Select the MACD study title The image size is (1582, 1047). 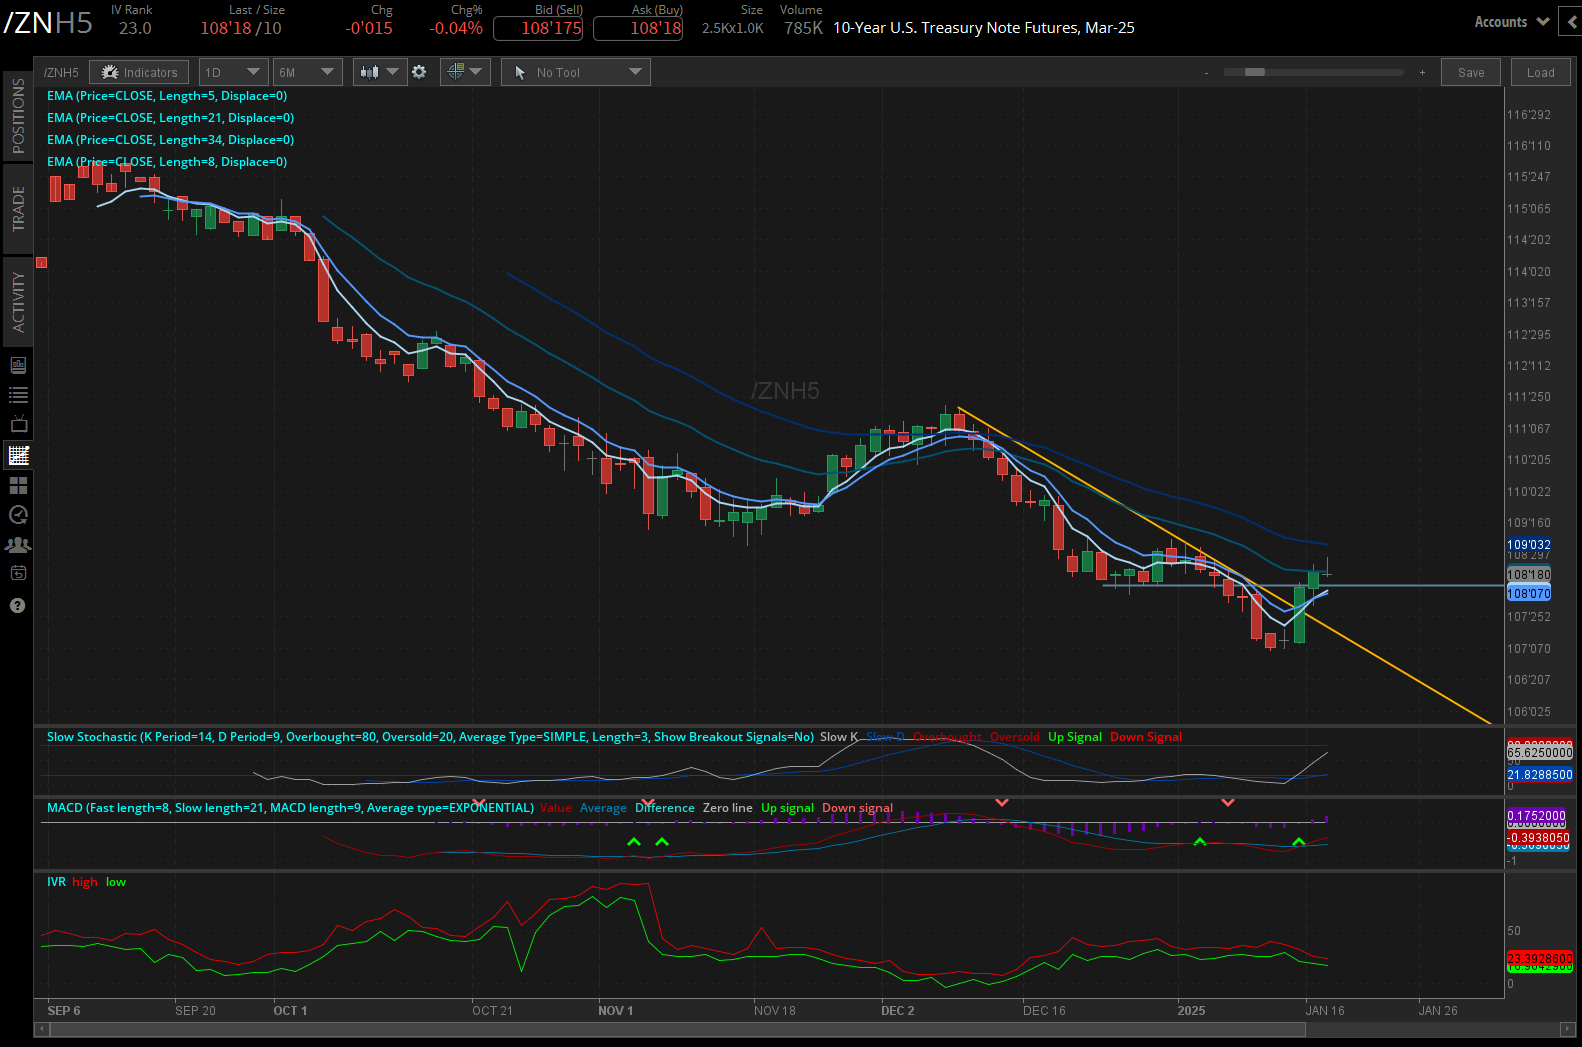[290, 808]
